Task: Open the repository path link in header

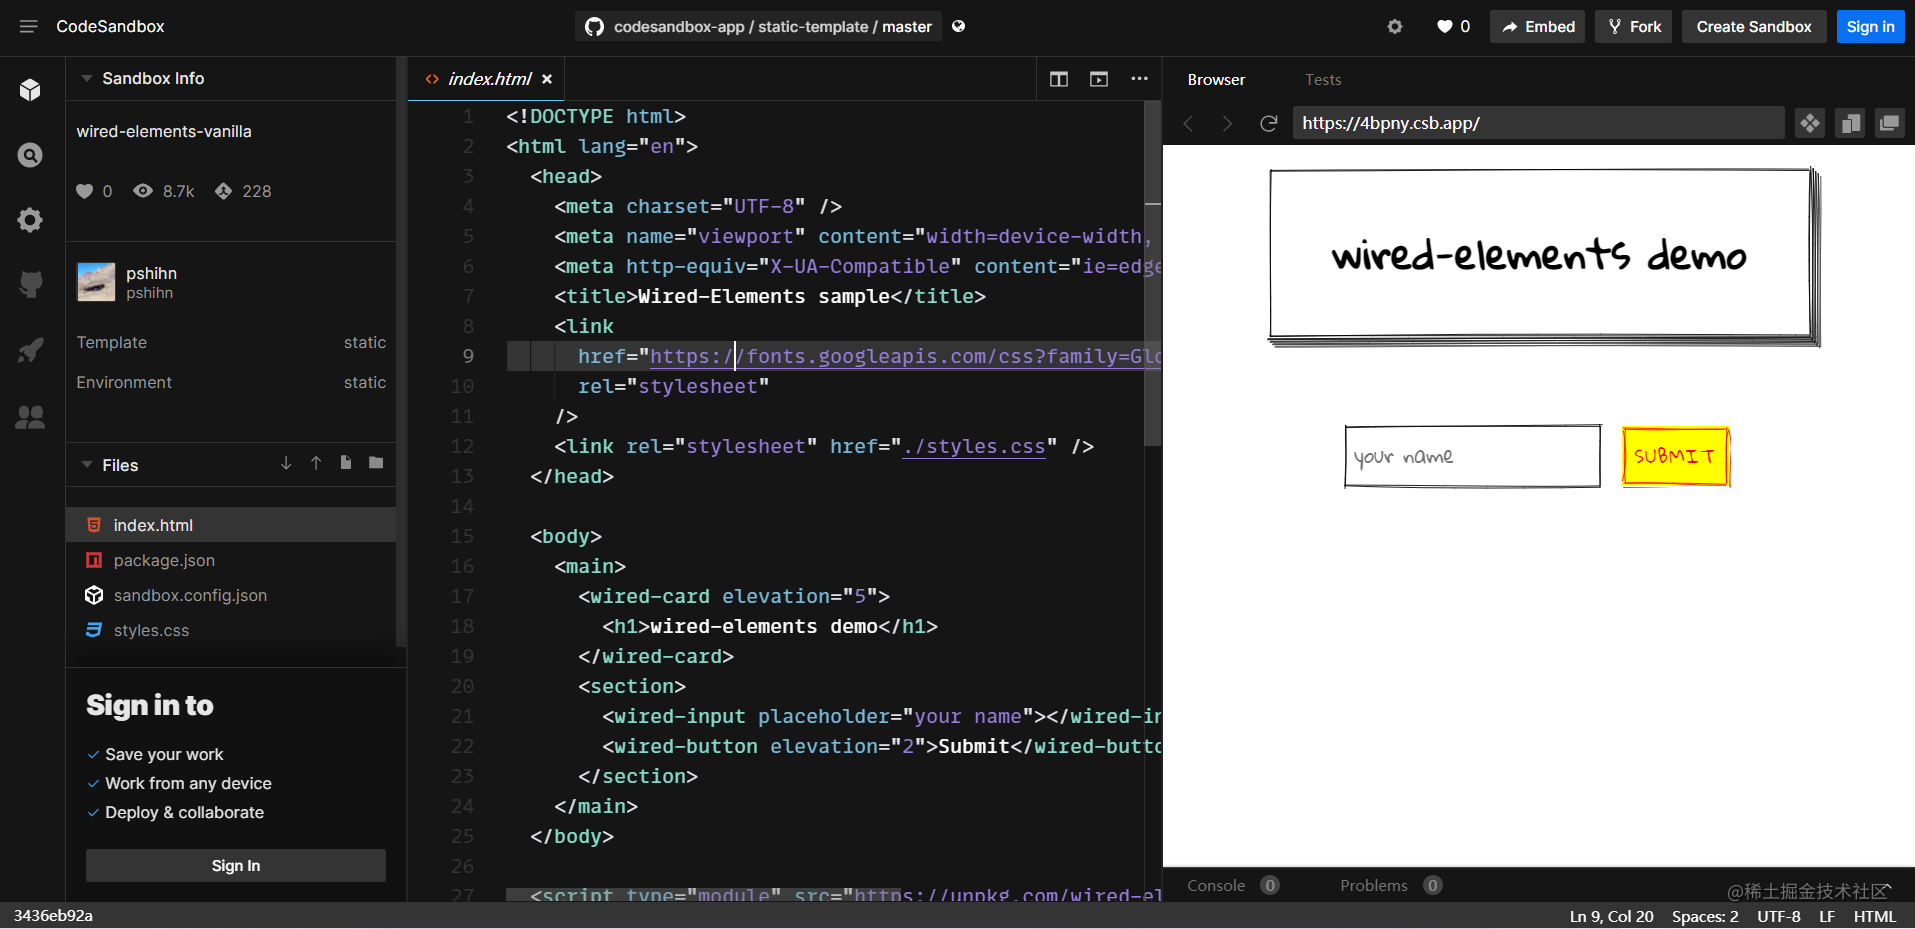Action: click(x=772, y=27)
